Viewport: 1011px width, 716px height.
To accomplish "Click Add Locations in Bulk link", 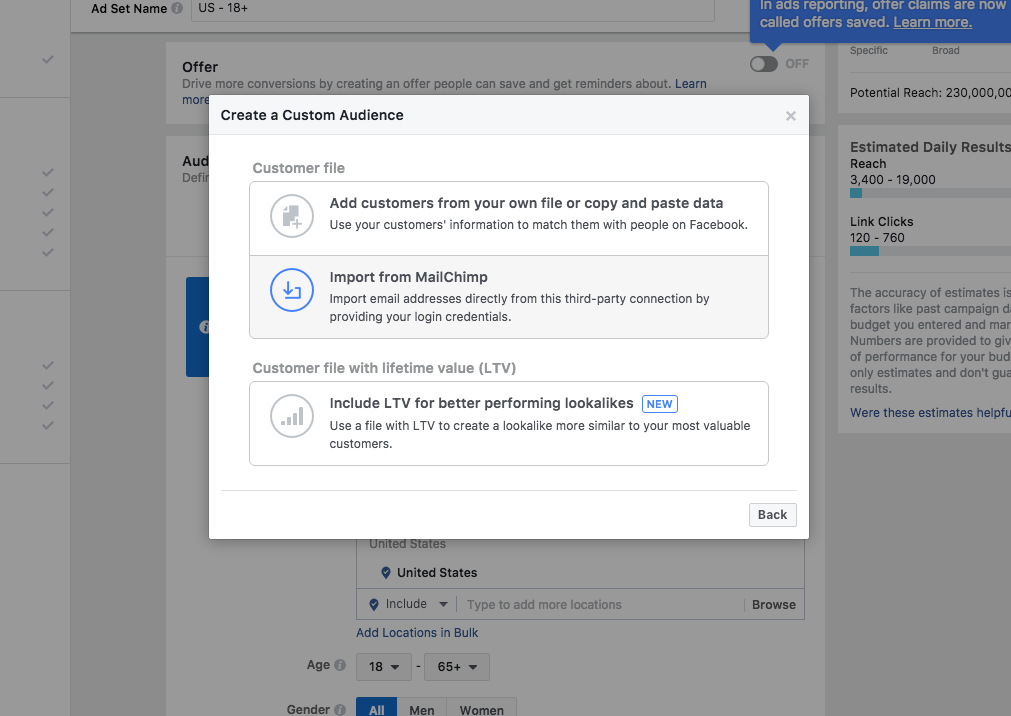I will click(417, 633).
